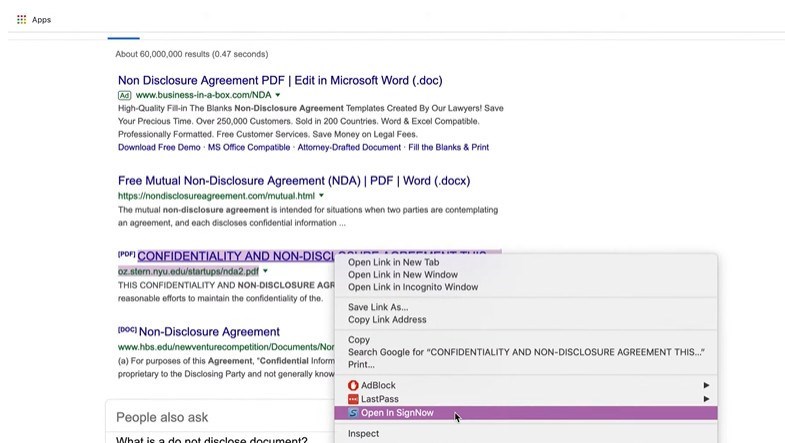Click the oz.stern.nyu.edu/startups/nda2.pdf URL
This screenshot has height=443, width=785.
[x=188, y=271]
